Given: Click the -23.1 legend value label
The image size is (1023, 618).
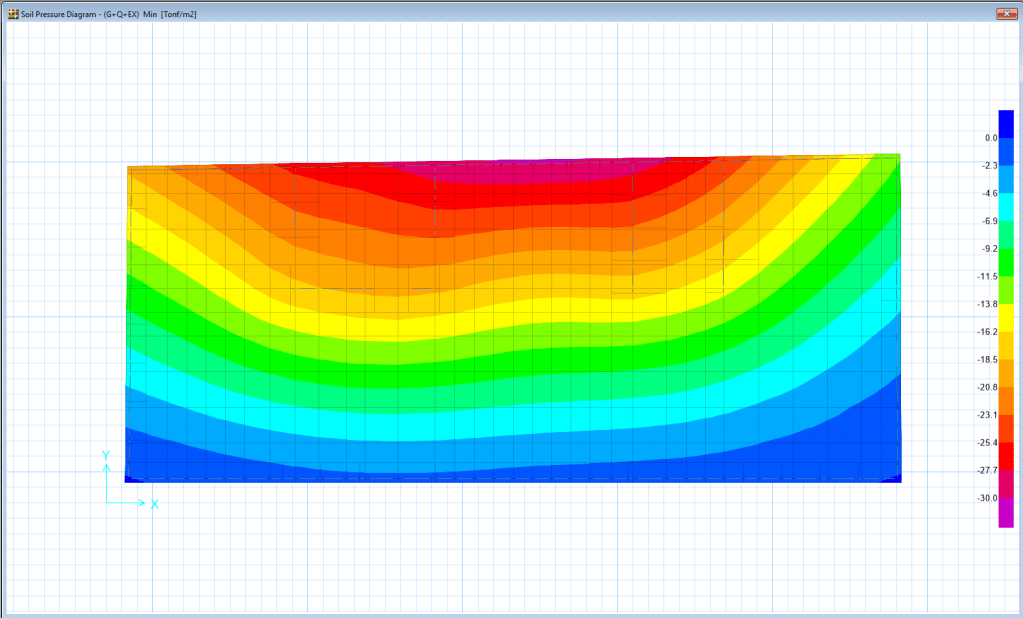Looking at the screenshot, I should (988, 415).
